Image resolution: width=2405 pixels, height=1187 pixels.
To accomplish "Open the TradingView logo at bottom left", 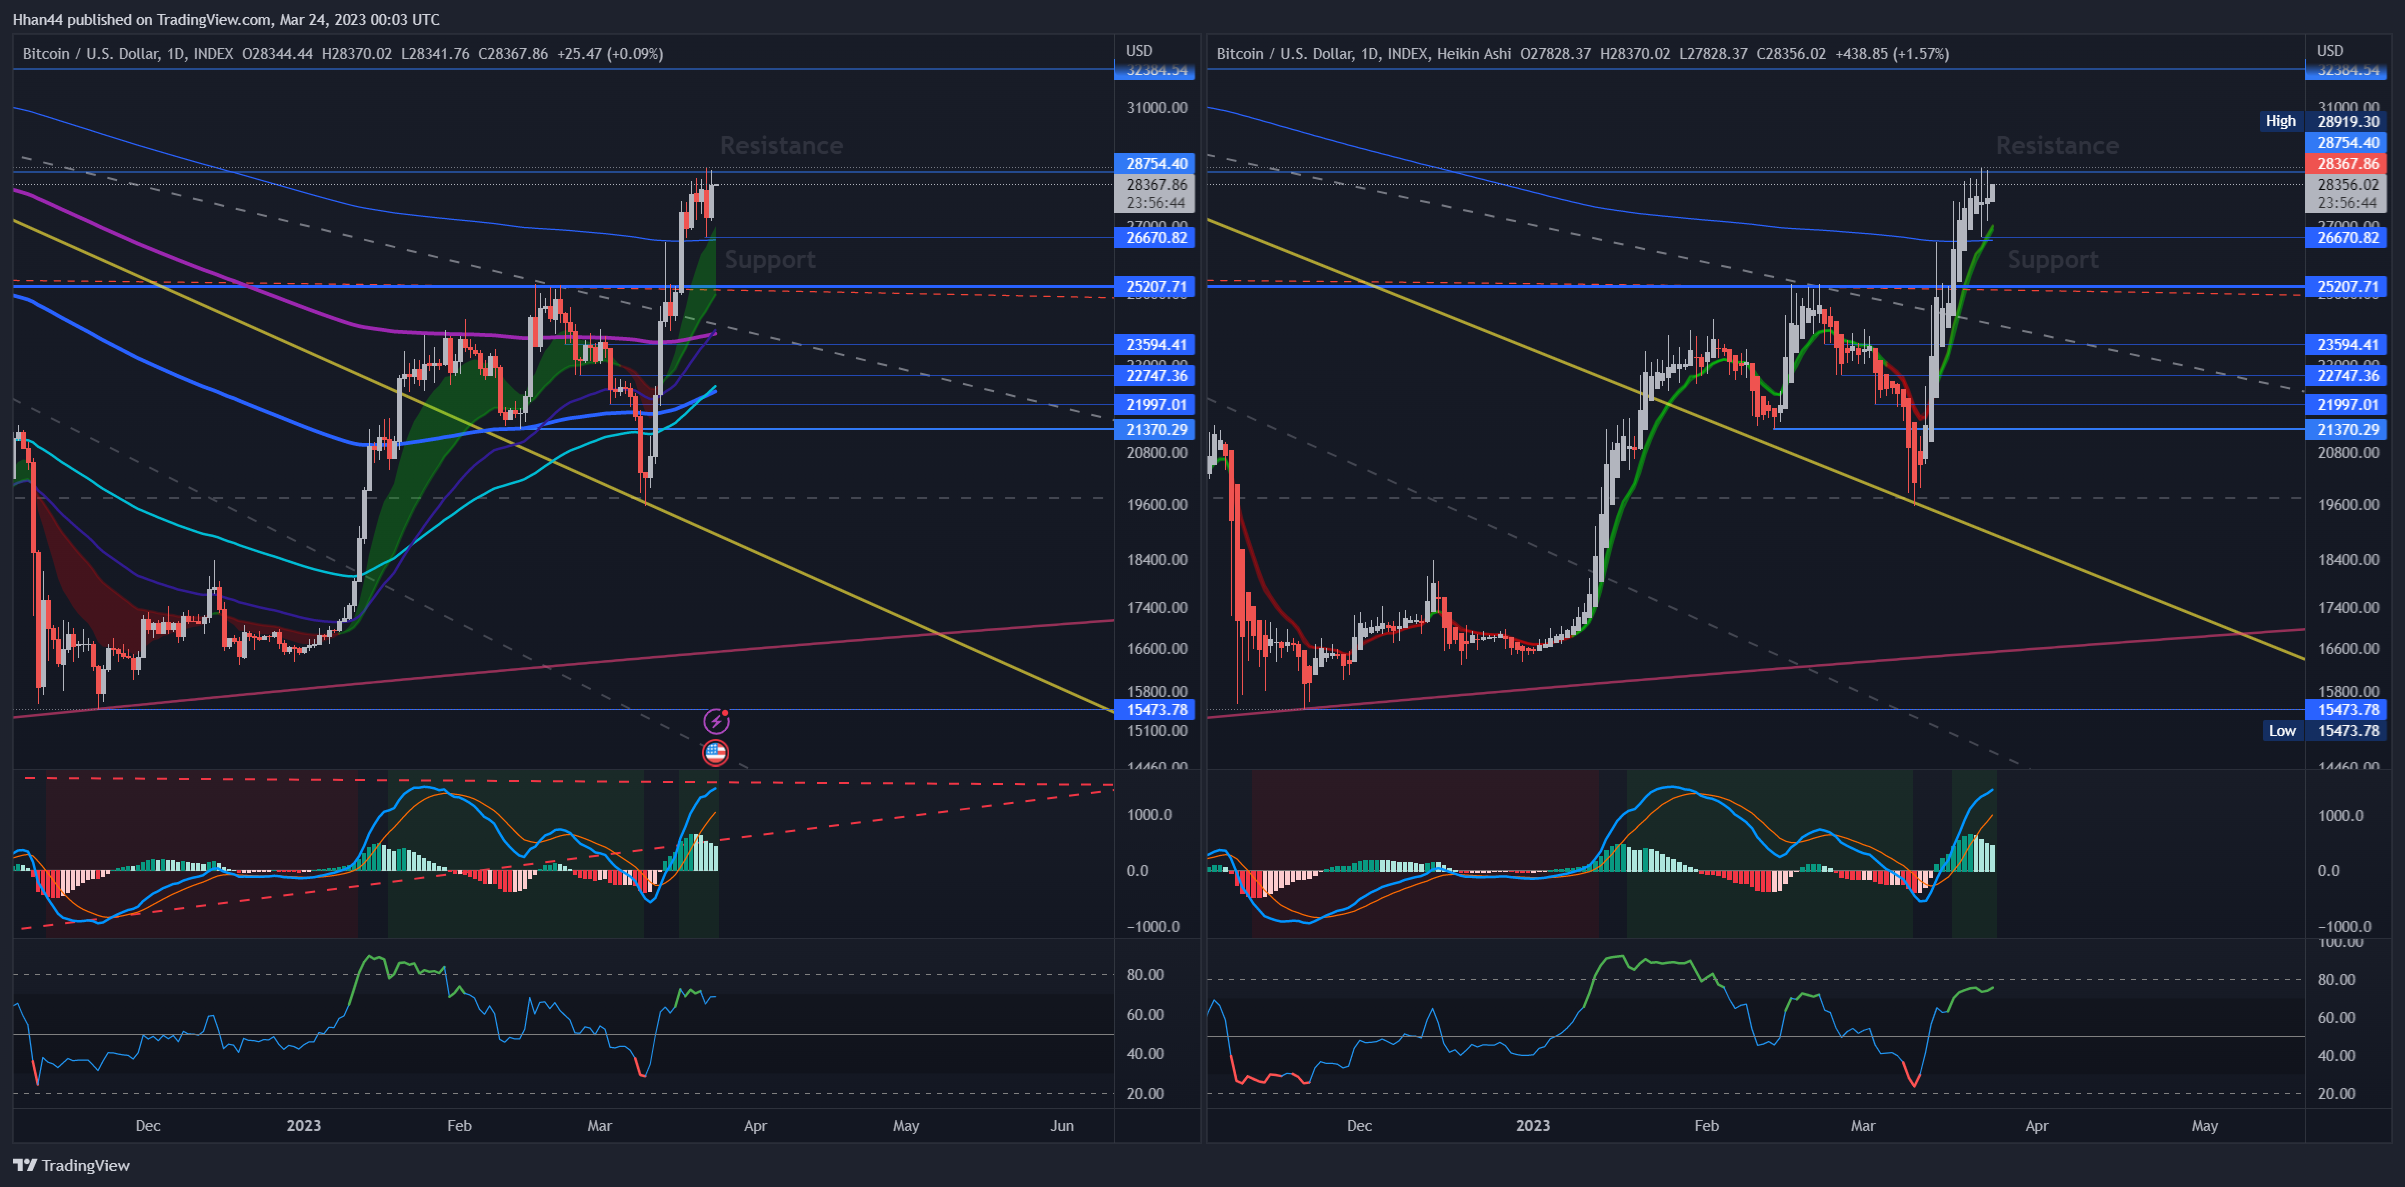I will tap(71, 1165).
